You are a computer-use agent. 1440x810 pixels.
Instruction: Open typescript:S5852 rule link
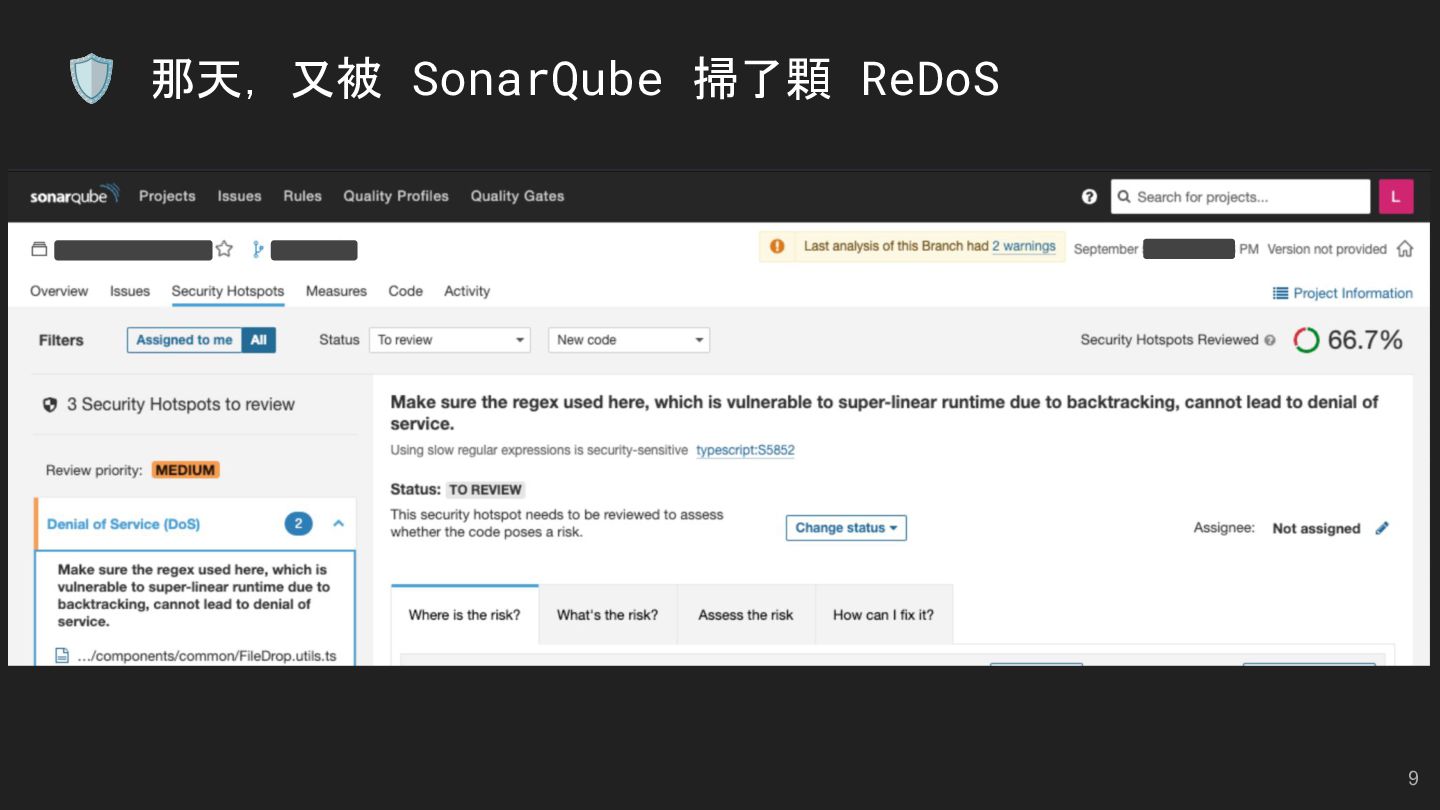point(745,450)
